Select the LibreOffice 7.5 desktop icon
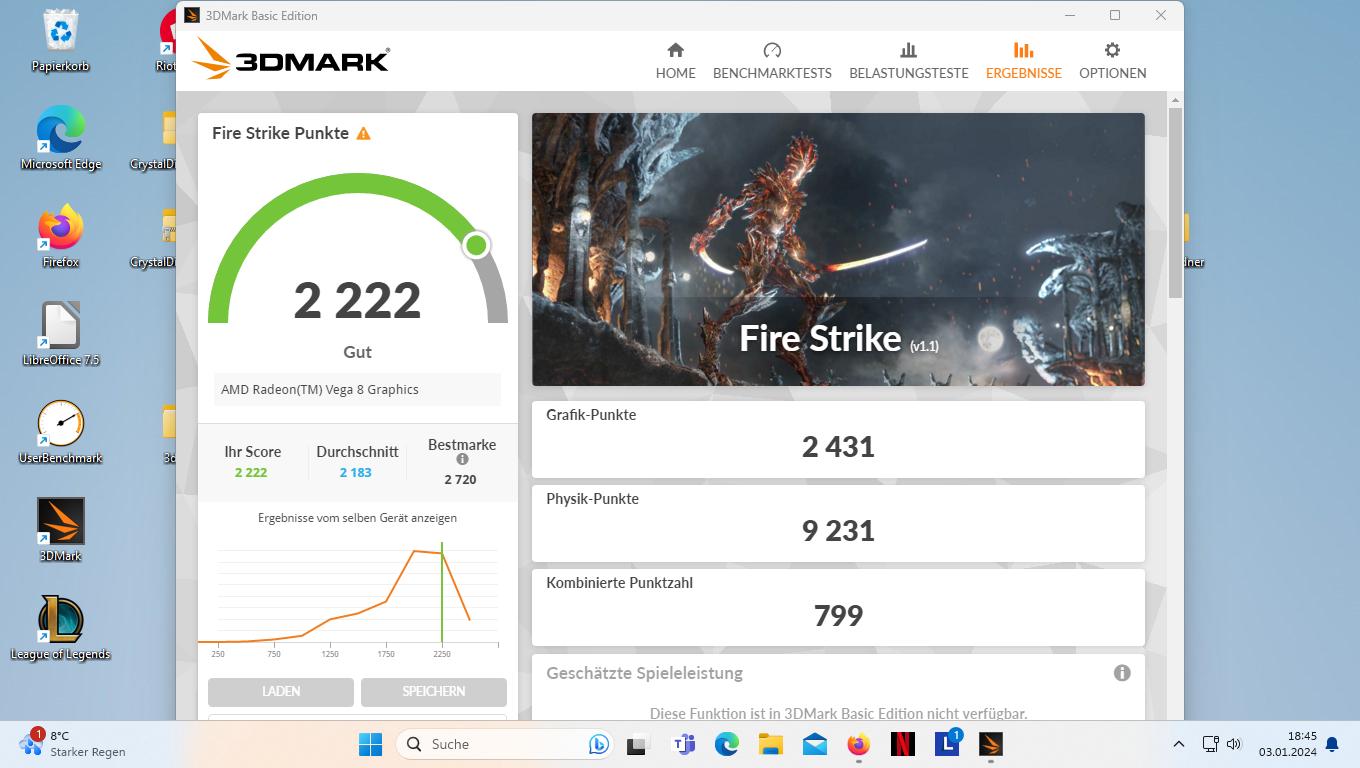This screenshot has width=1360, height=768. (x=61, y=334)
